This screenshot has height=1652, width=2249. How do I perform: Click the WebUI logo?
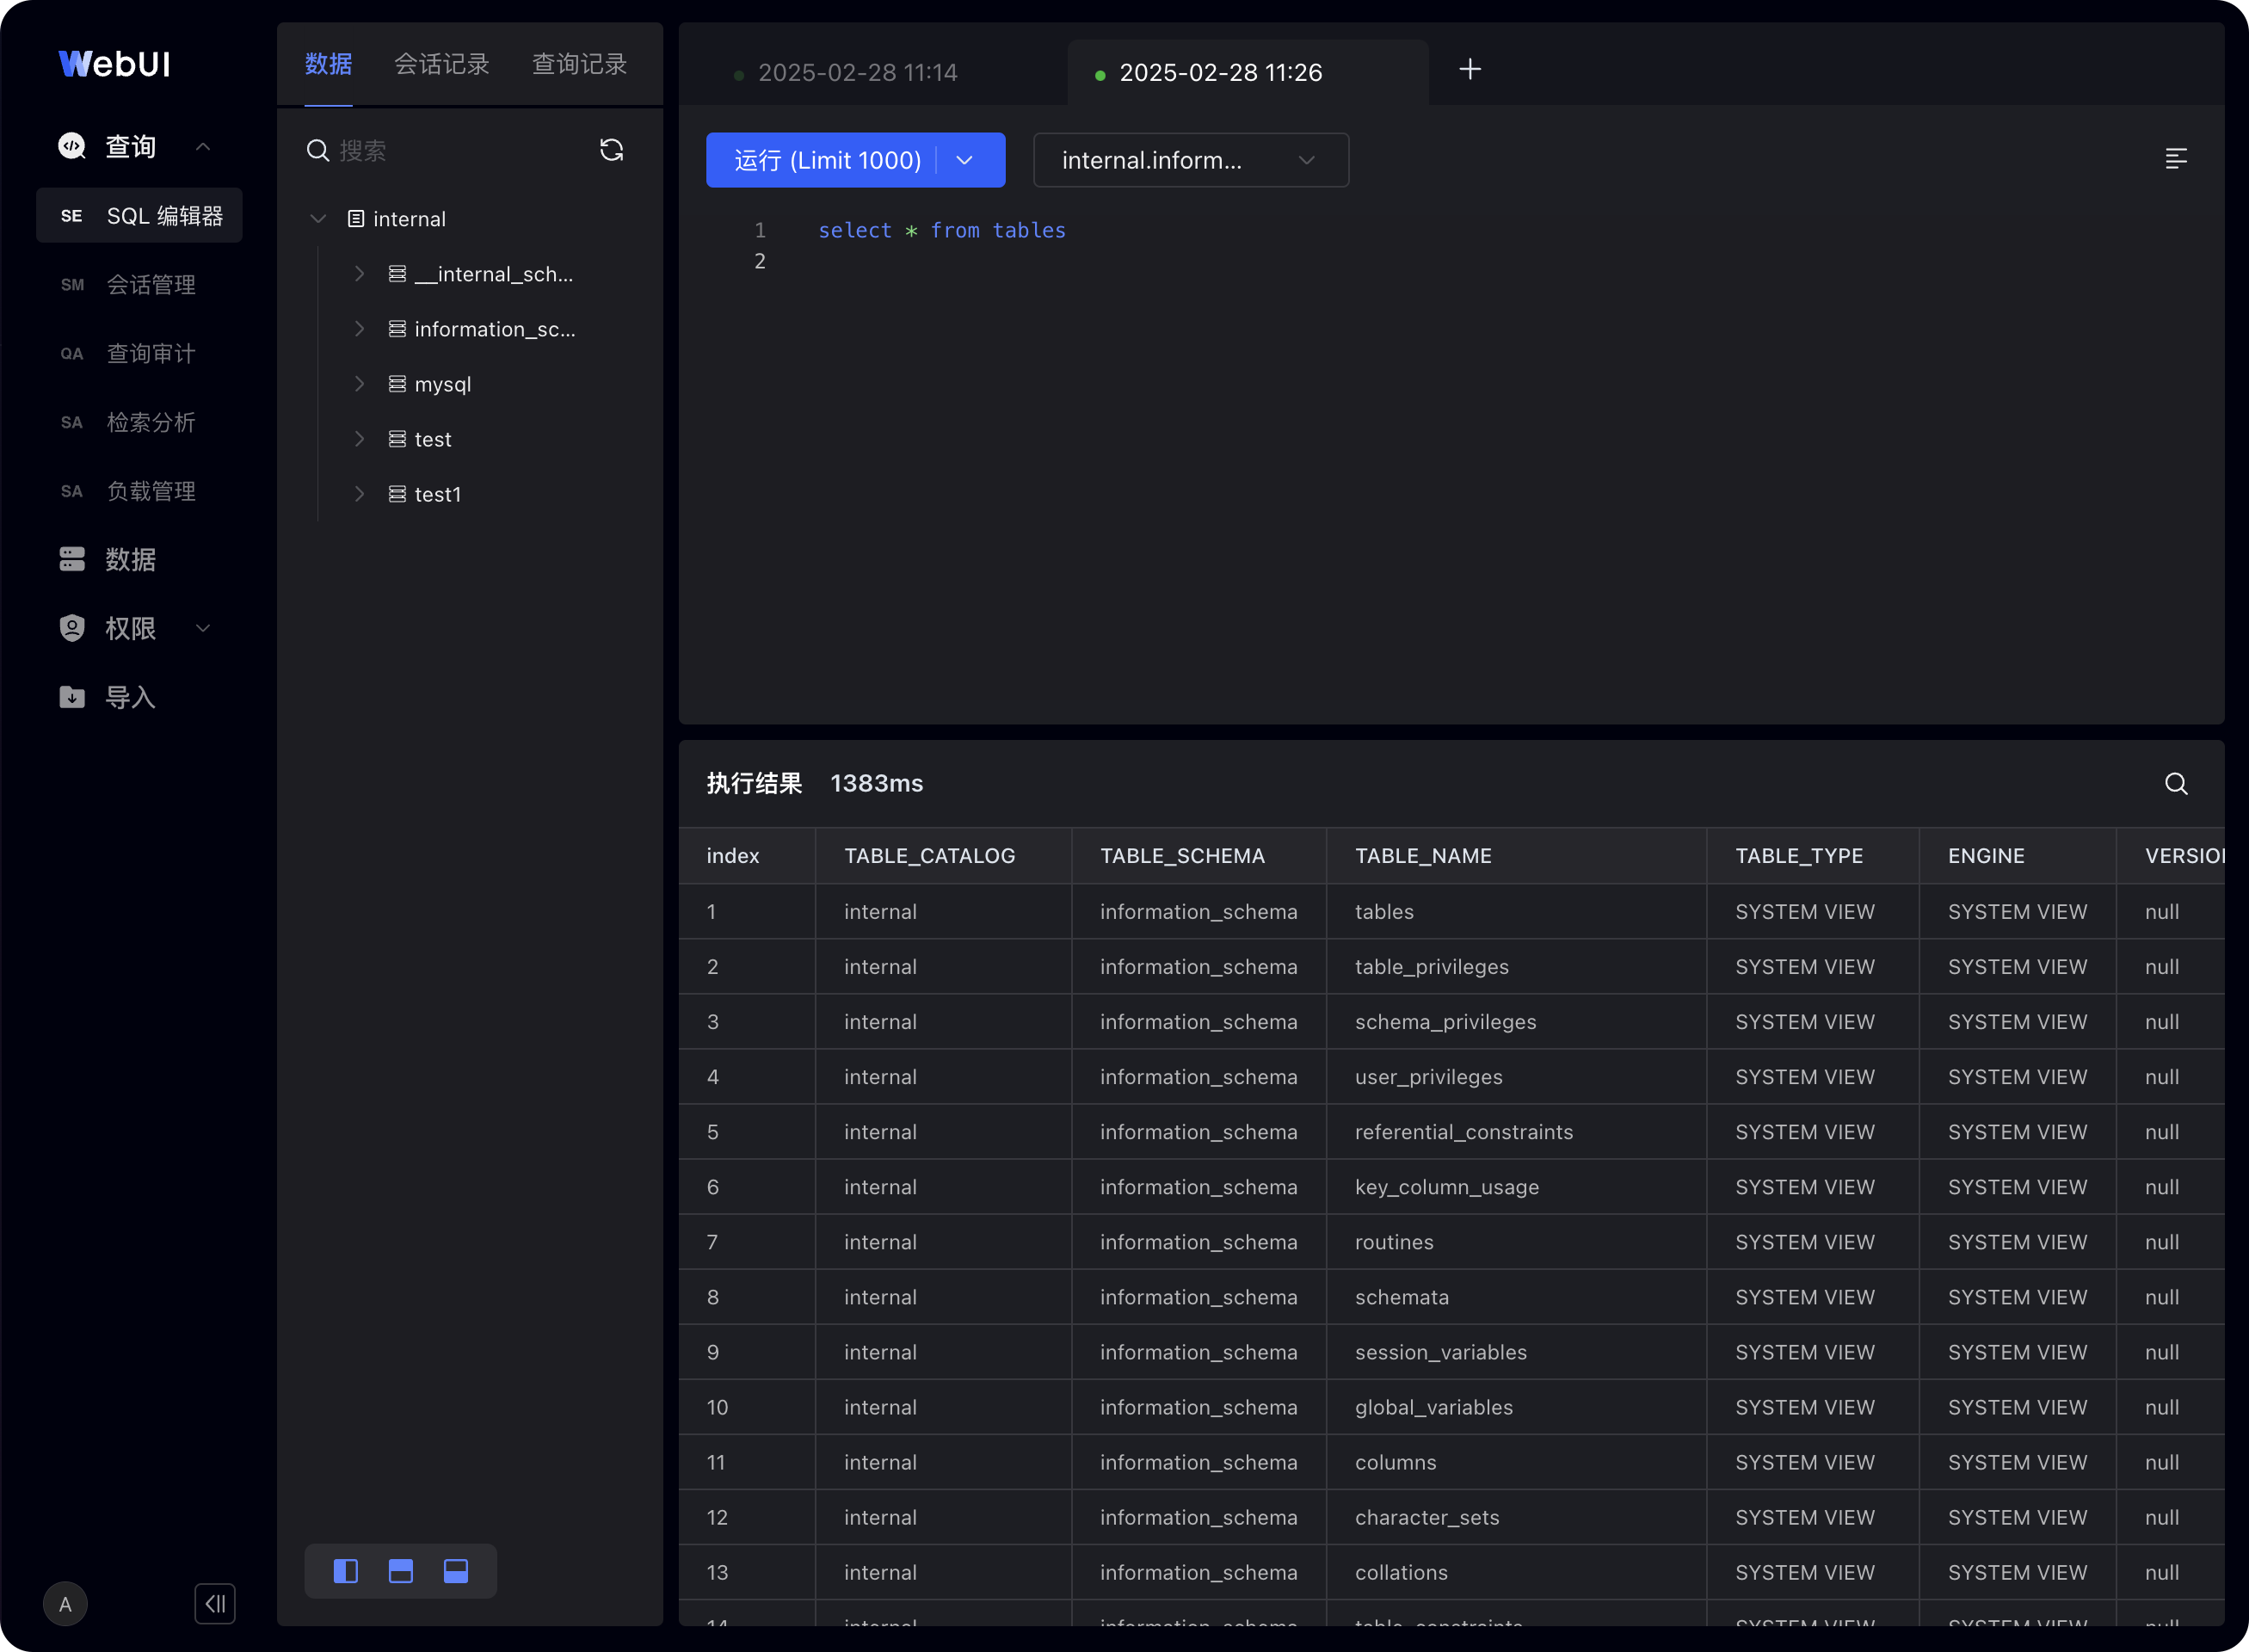(114, 64)
